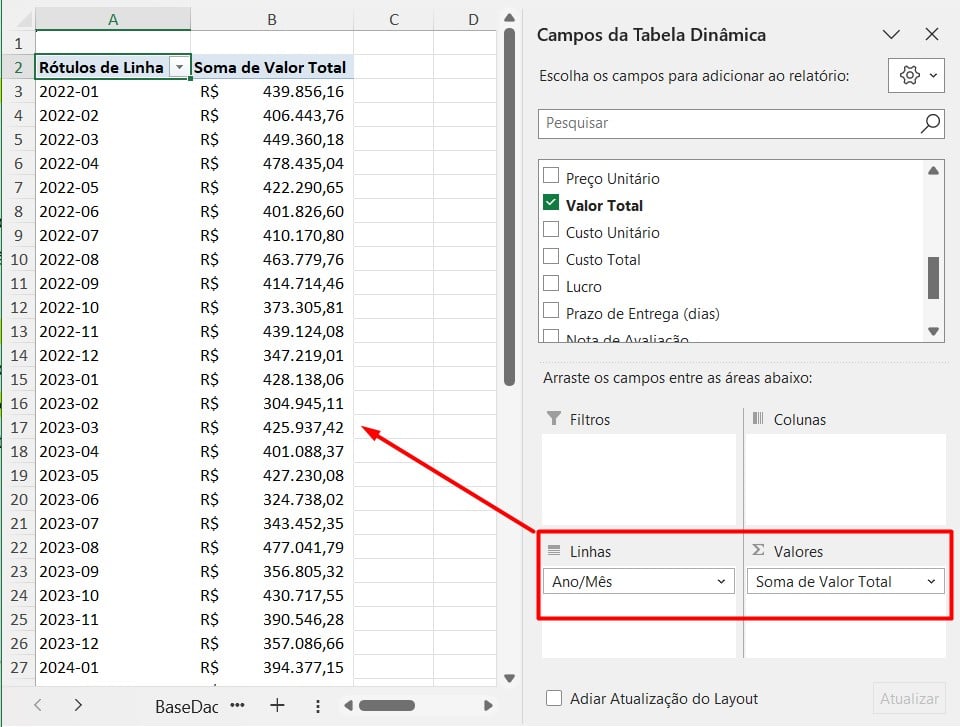Image resolution: width=960 pixels, height=727 pixels.
Task: Go to previous sheet using left arrow
Action: [38, 705]
